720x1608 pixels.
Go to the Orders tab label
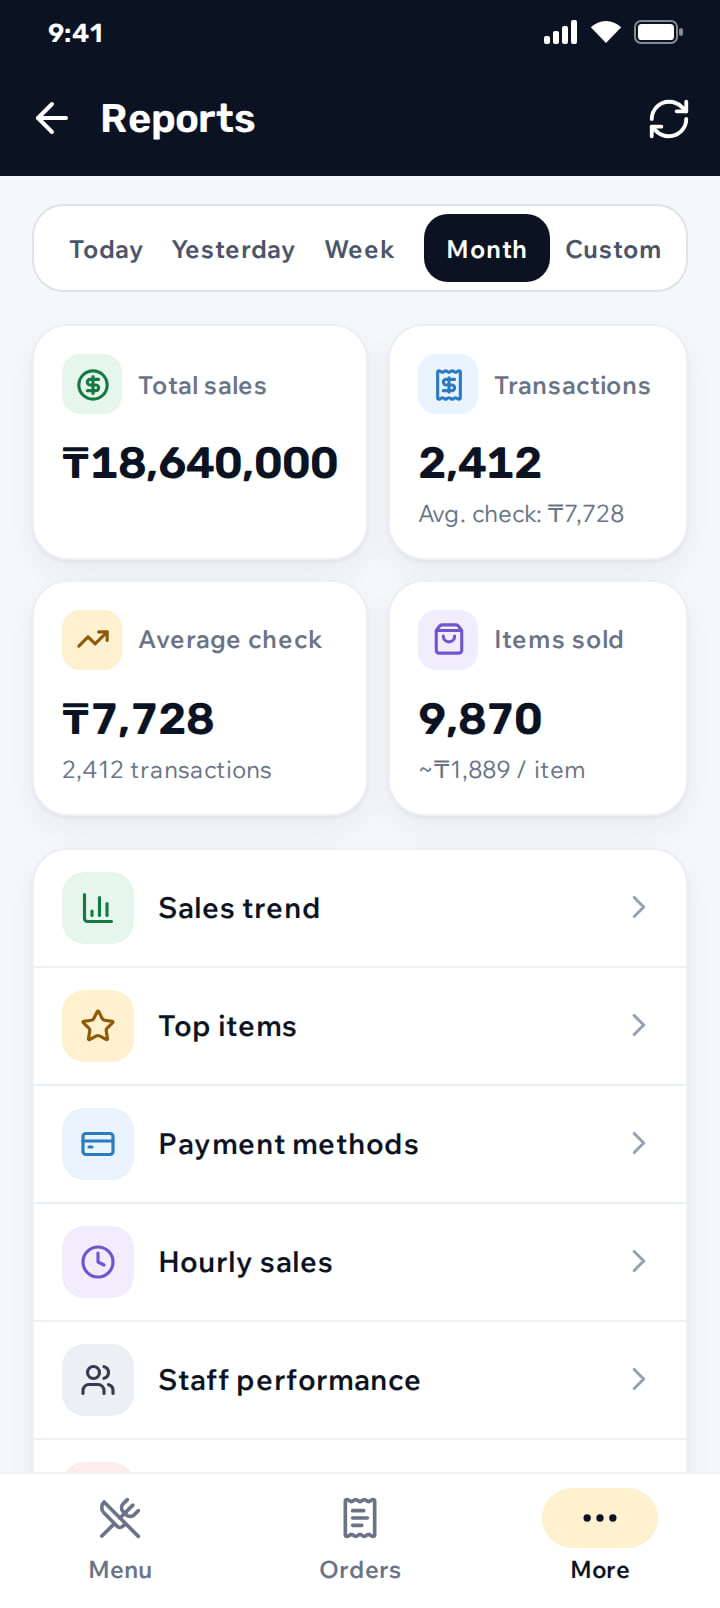360,1570
